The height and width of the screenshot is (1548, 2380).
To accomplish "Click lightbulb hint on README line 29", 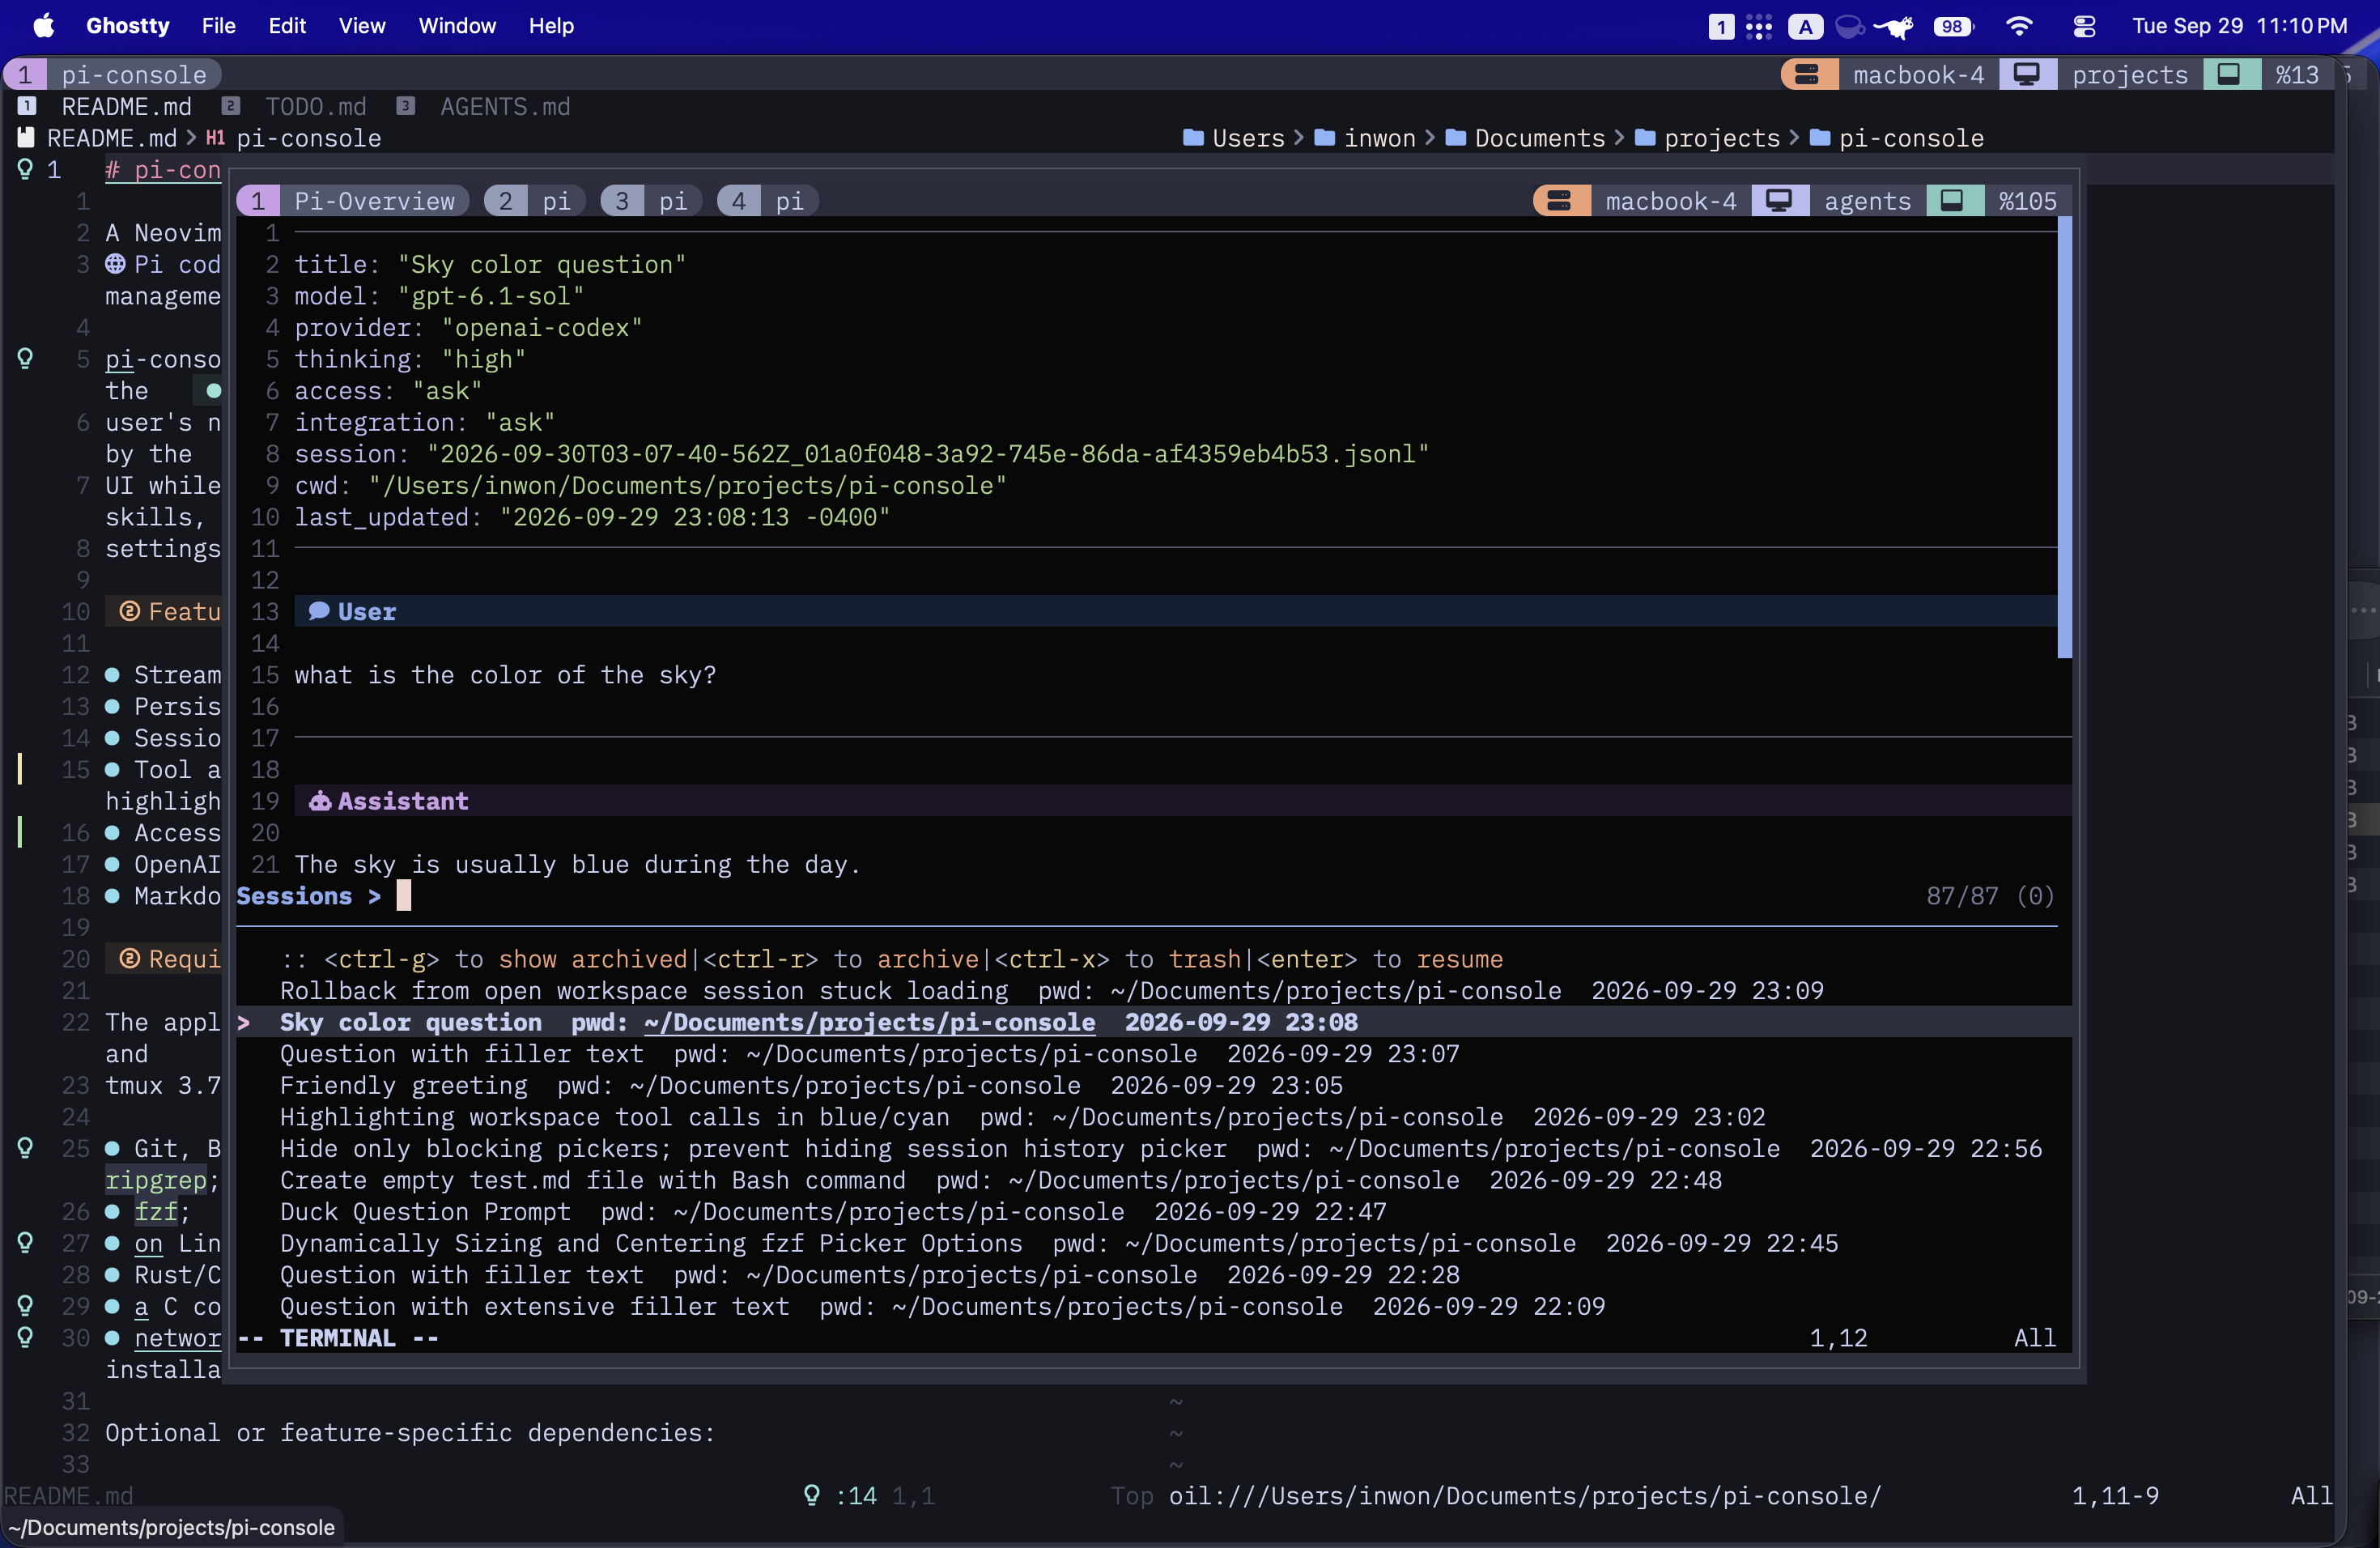I will (26, 1306).
